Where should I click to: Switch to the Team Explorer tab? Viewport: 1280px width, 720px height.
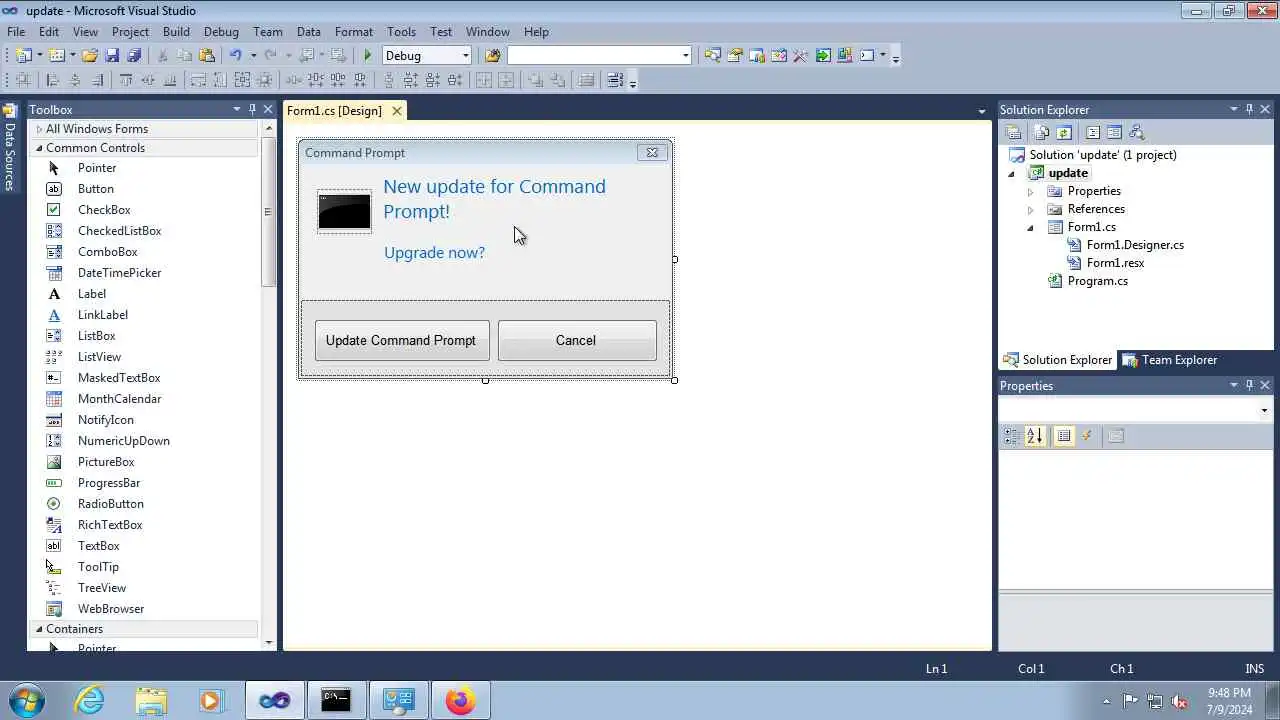(x=1170, y=360)
